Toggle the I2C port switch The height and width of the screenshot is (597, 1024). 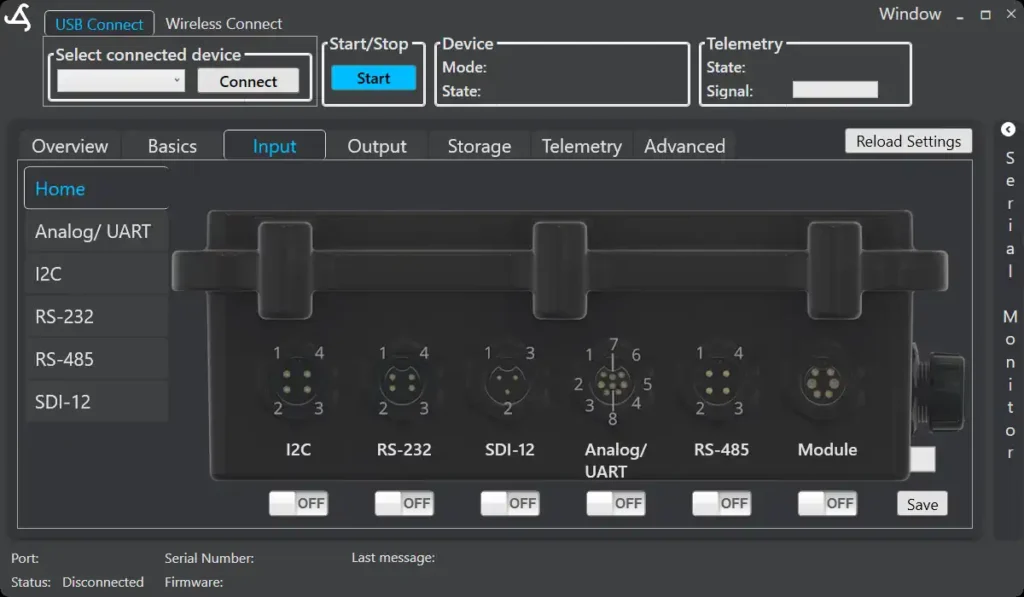298,503
